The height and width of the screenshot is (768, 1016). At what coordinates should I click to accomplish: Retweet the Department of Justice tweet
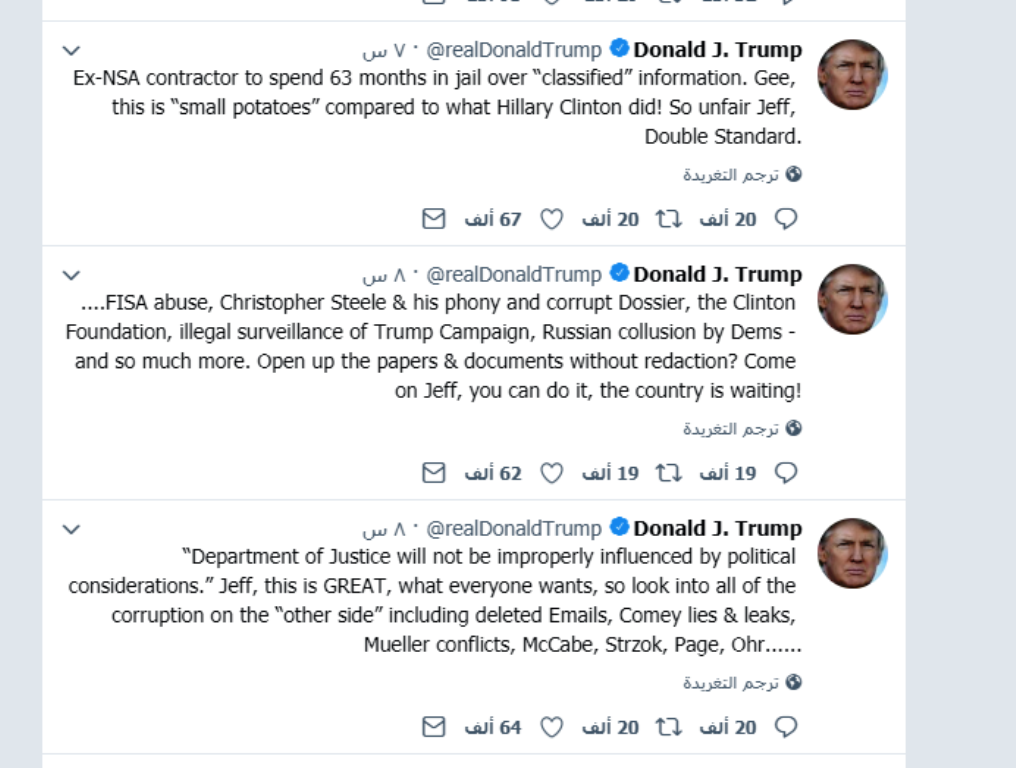coord(668,727)
